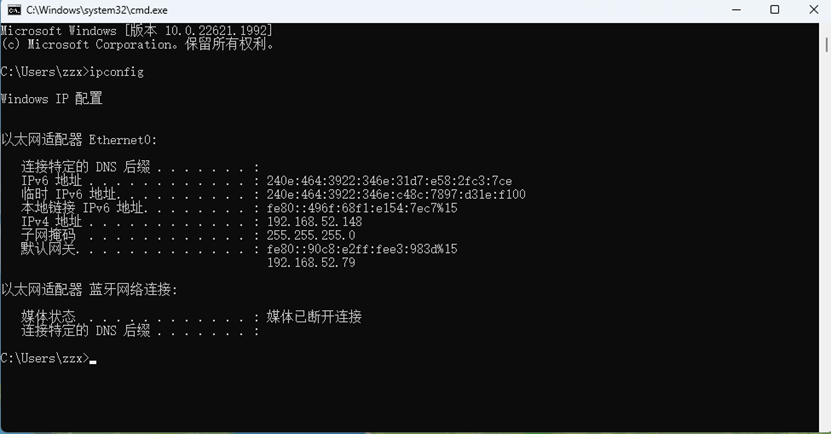Viewport: 831px width, 434px height.
Task: Click the link-local address fe80::496f
Action: point(361,208)
